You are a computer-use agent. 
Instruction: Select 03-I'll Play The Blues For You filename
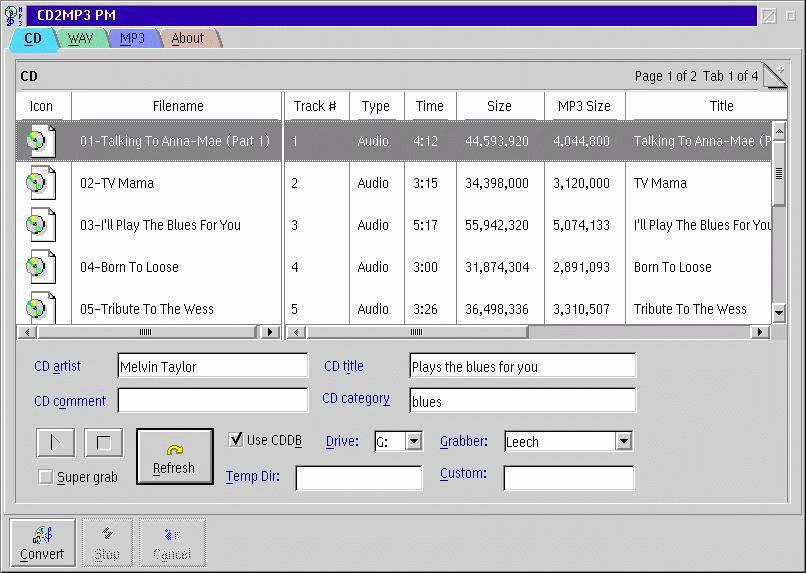[160, 225]
